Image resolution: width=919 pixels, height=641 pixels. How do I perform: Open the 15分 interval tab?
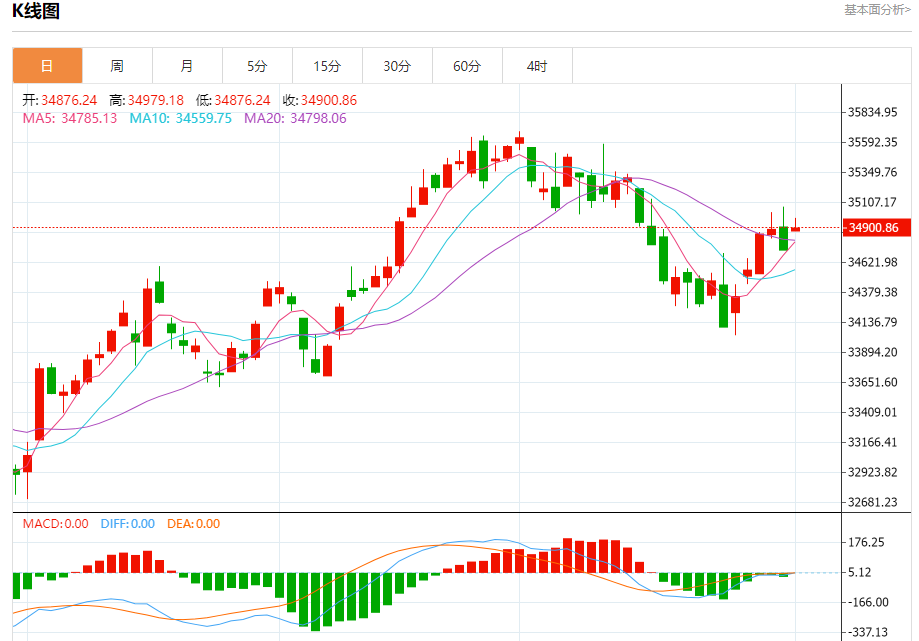click(x=327, y=66)
